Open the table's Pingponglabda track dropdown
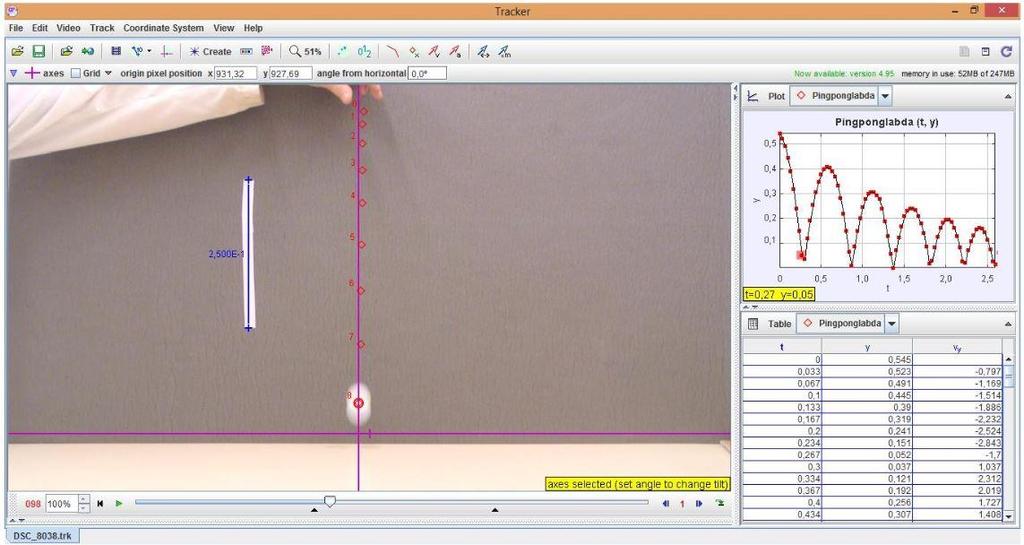The image size is (1024, 545). click(891, 324)
